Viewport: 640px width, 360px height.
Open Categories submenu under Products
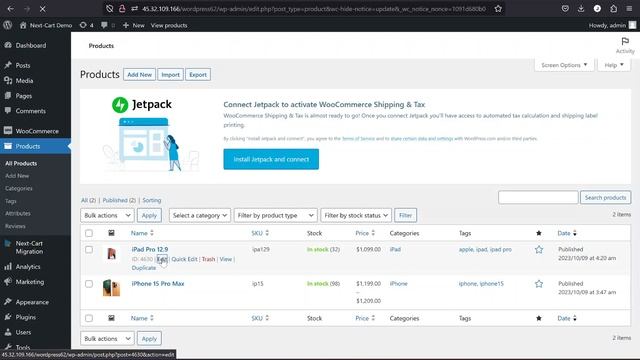tap(19, 189)
